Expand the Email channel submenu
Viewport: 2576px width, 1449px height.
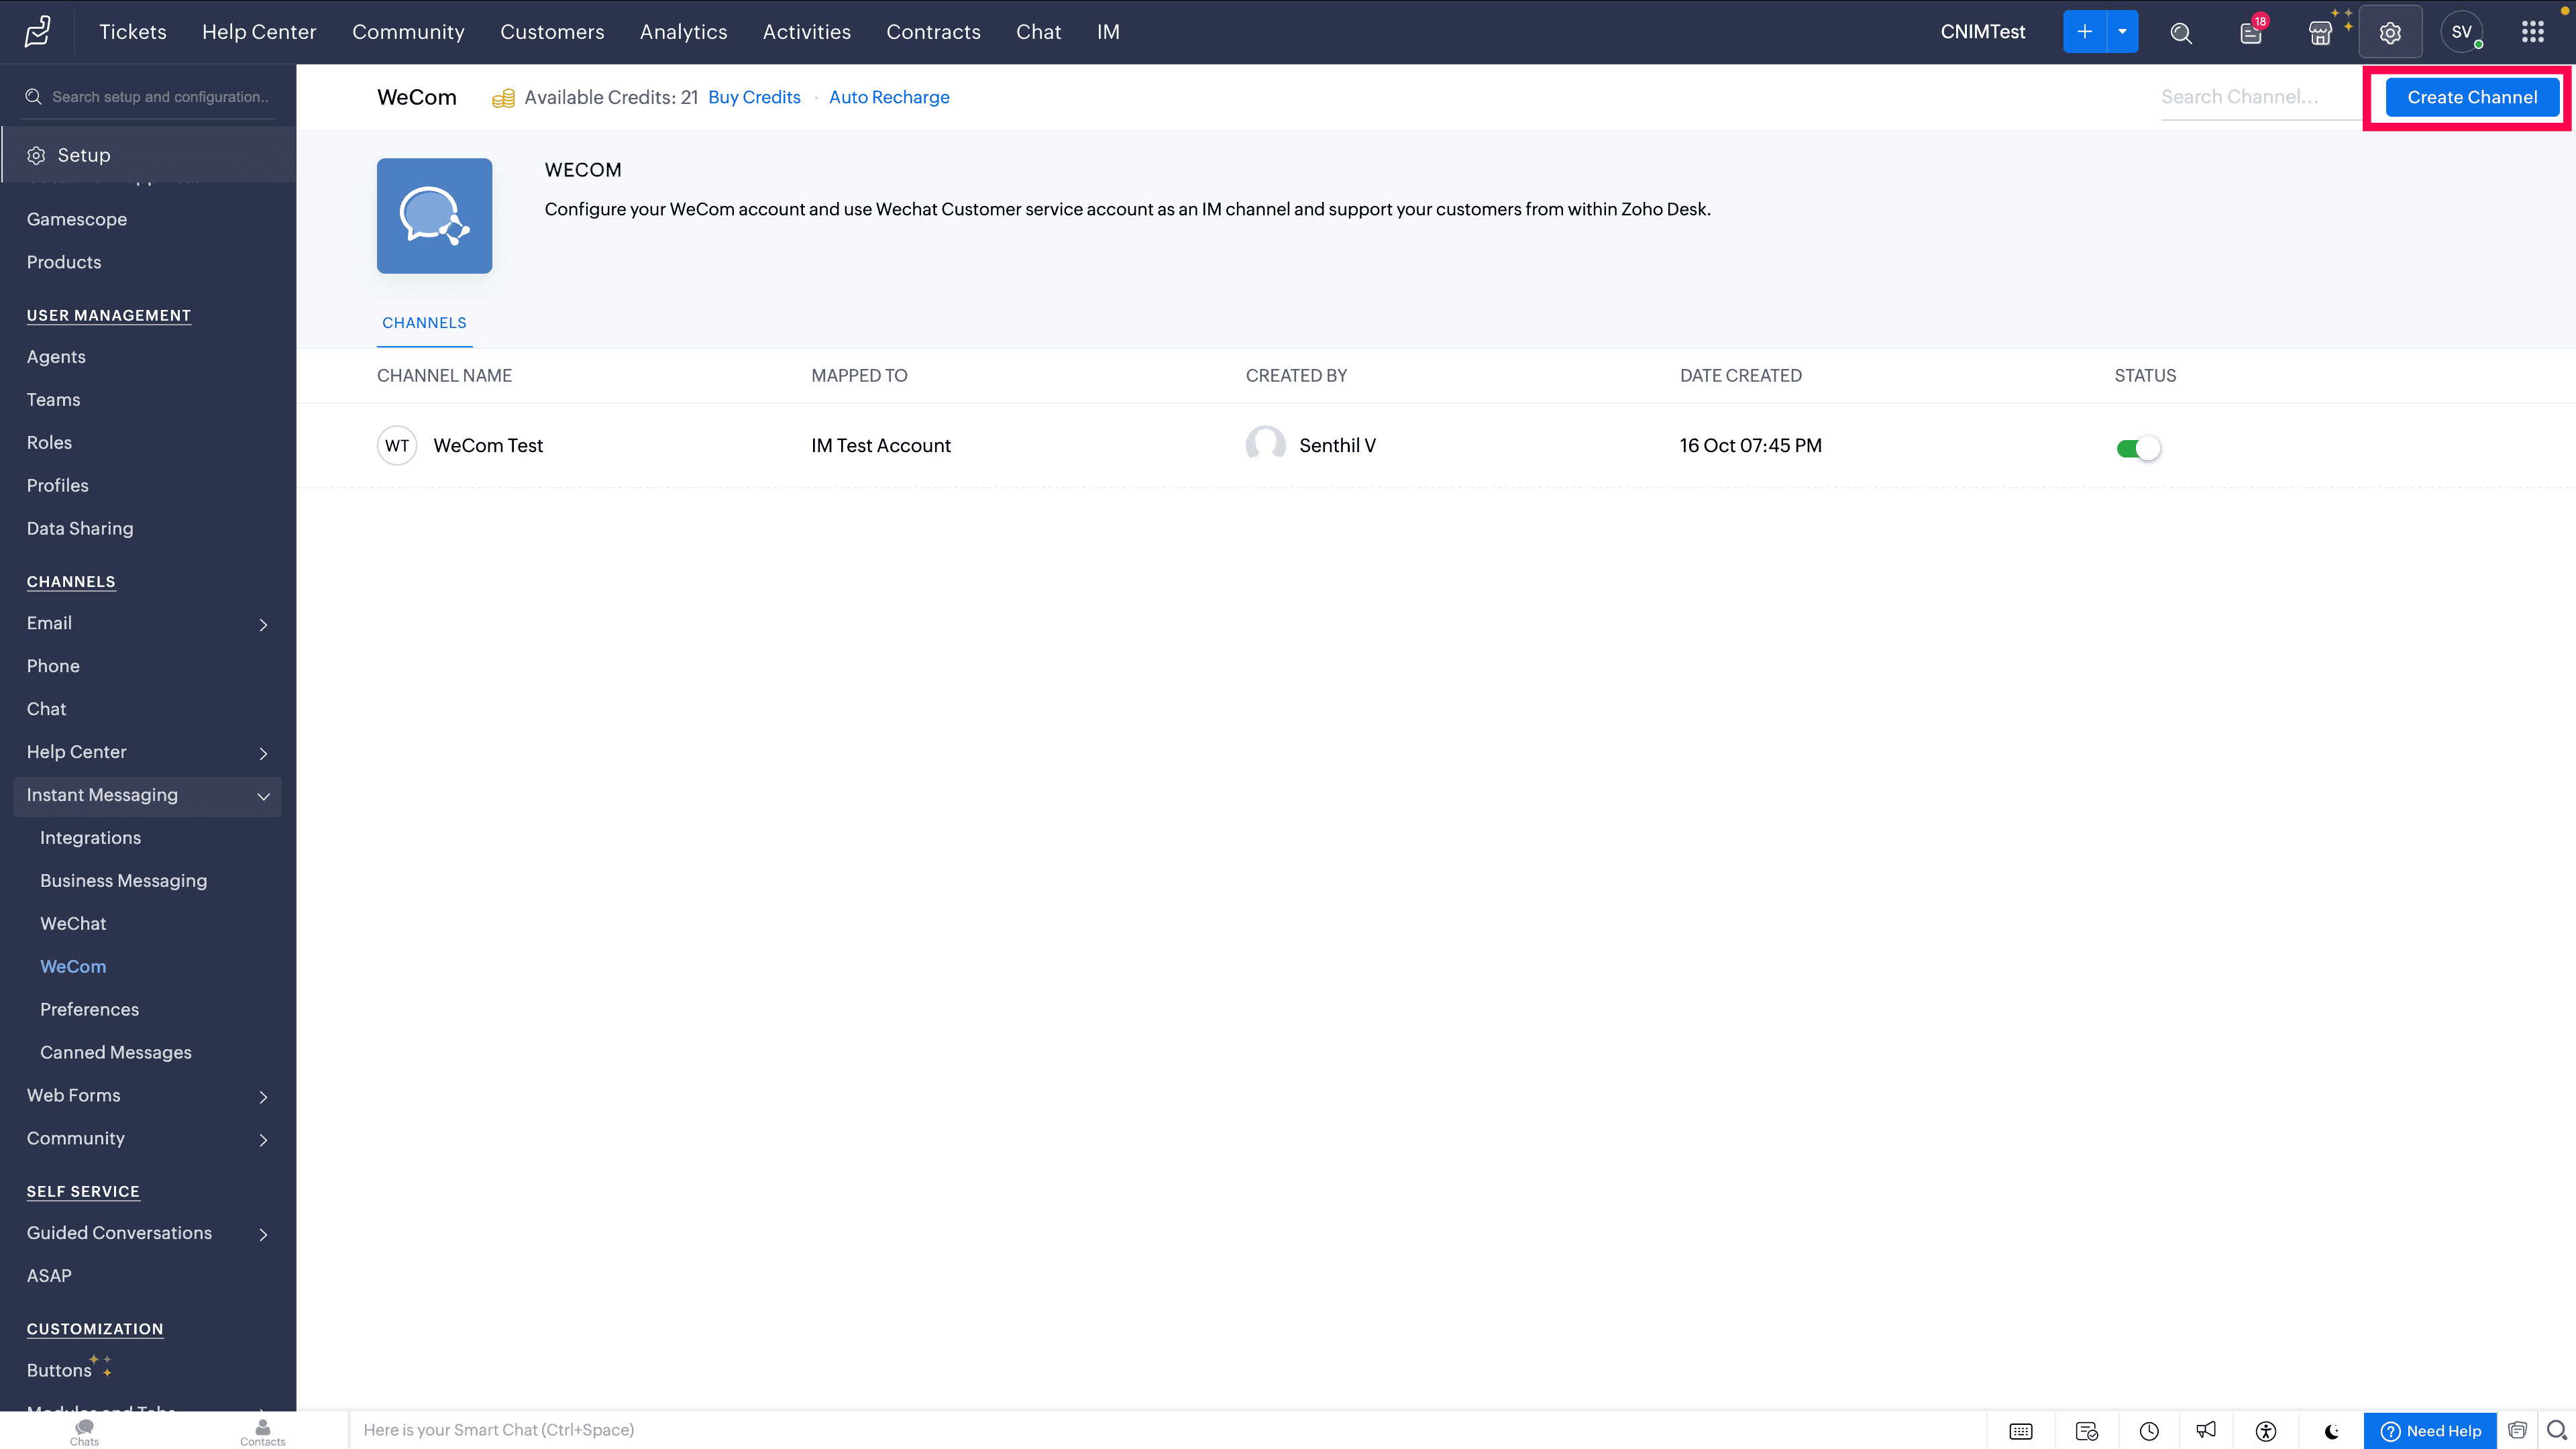pyautogui.click(x=263, y=625)
